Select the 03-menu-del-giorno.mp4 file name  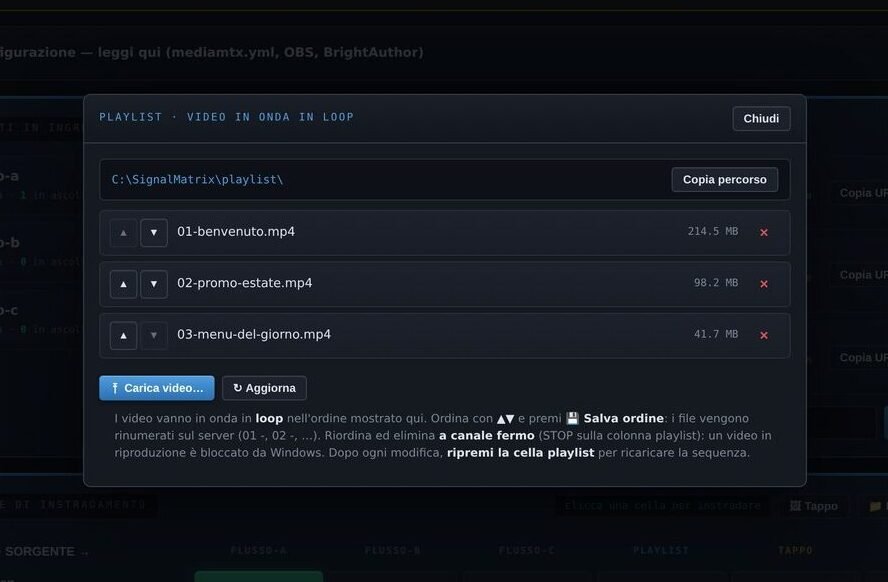point(254,335)
